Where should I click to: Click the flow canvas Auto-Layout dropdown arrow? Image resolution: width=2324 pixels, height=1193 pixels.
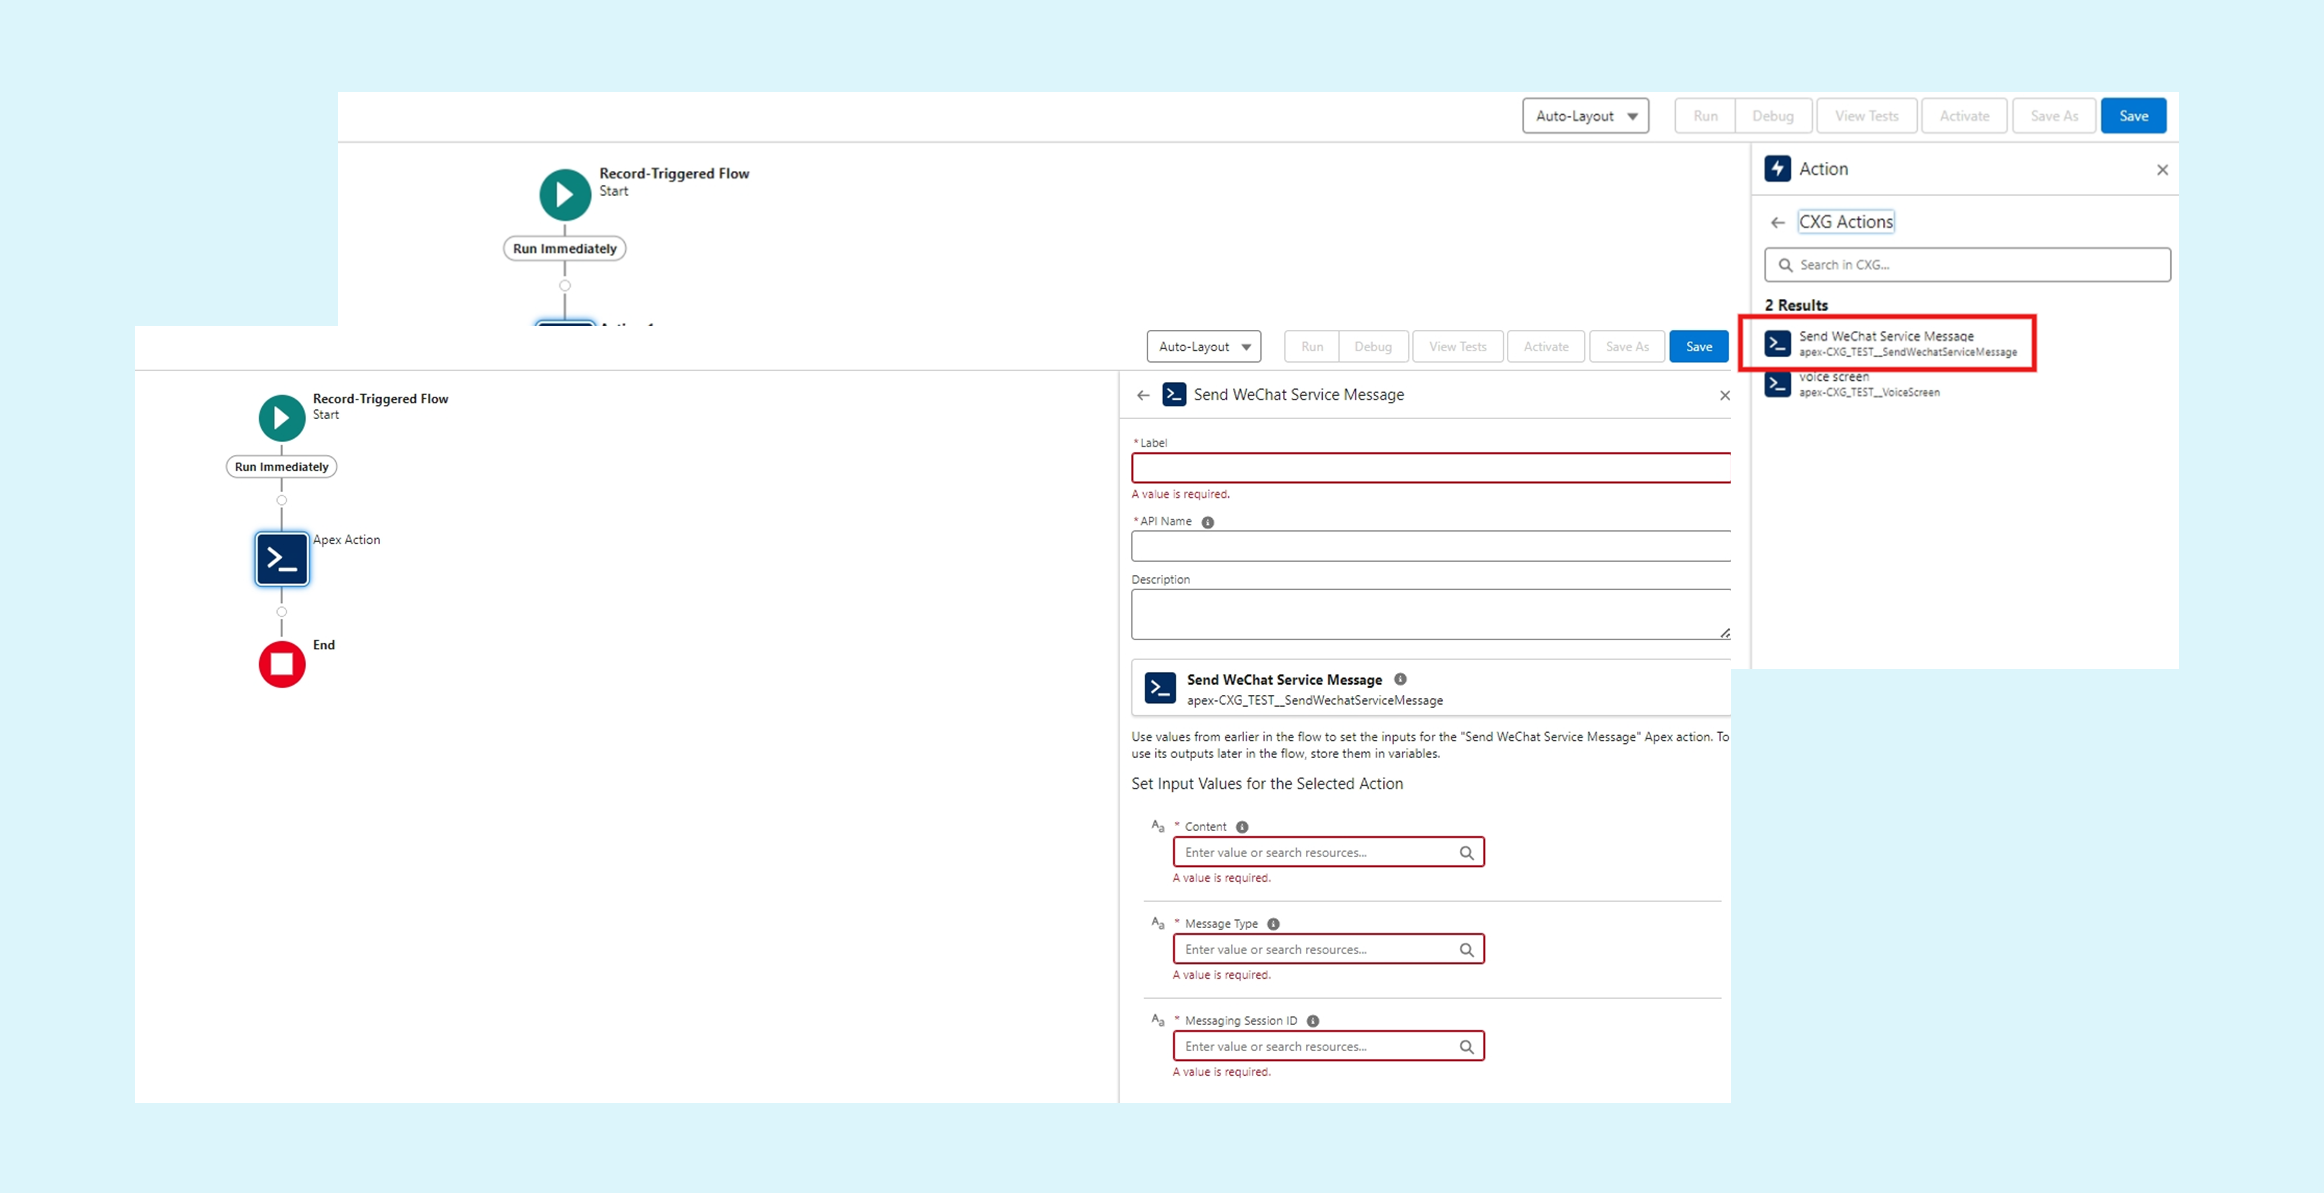tap(1244, 347)
